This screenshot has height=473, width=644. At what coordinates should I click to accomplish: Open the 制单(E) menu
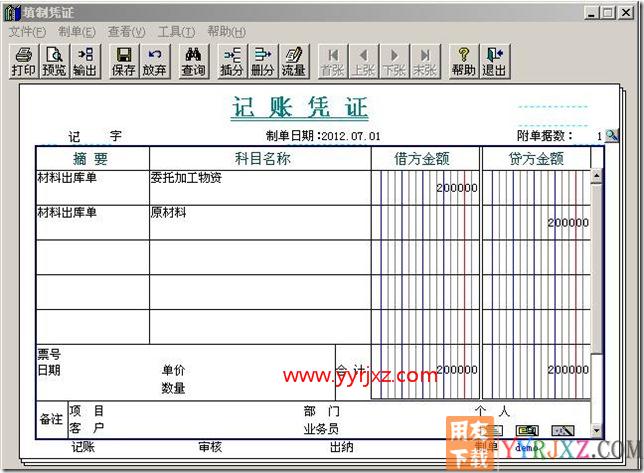pos(76,32)
